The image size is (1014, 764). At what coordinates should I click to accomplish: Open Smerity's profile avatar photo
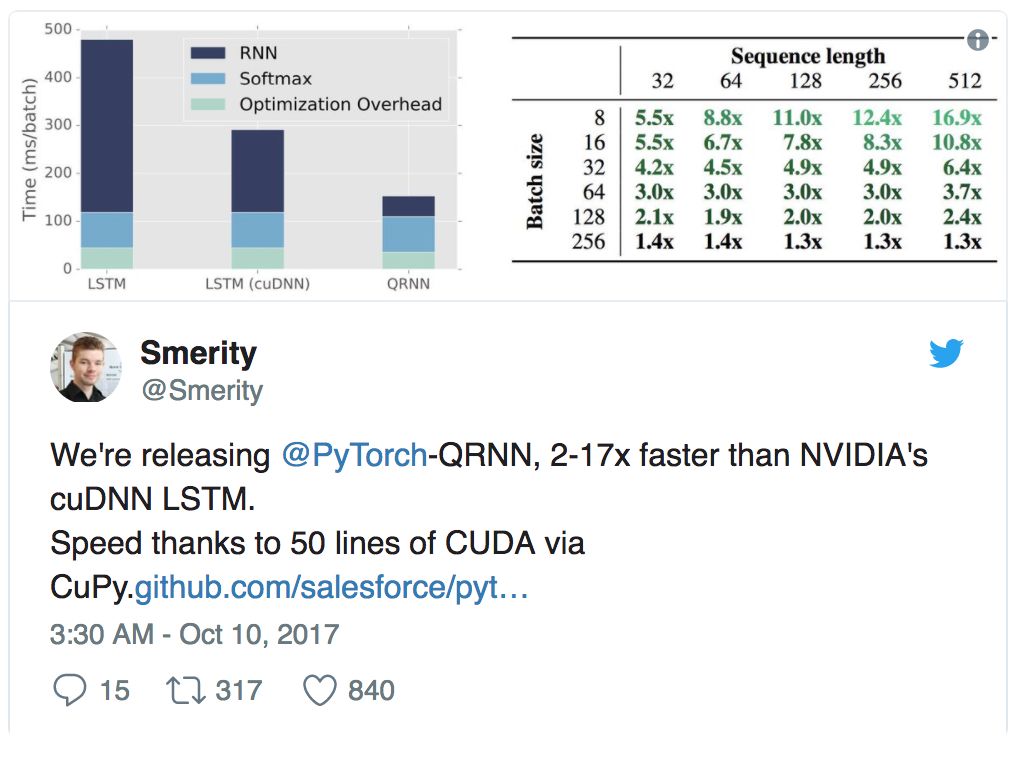[85, 367]
